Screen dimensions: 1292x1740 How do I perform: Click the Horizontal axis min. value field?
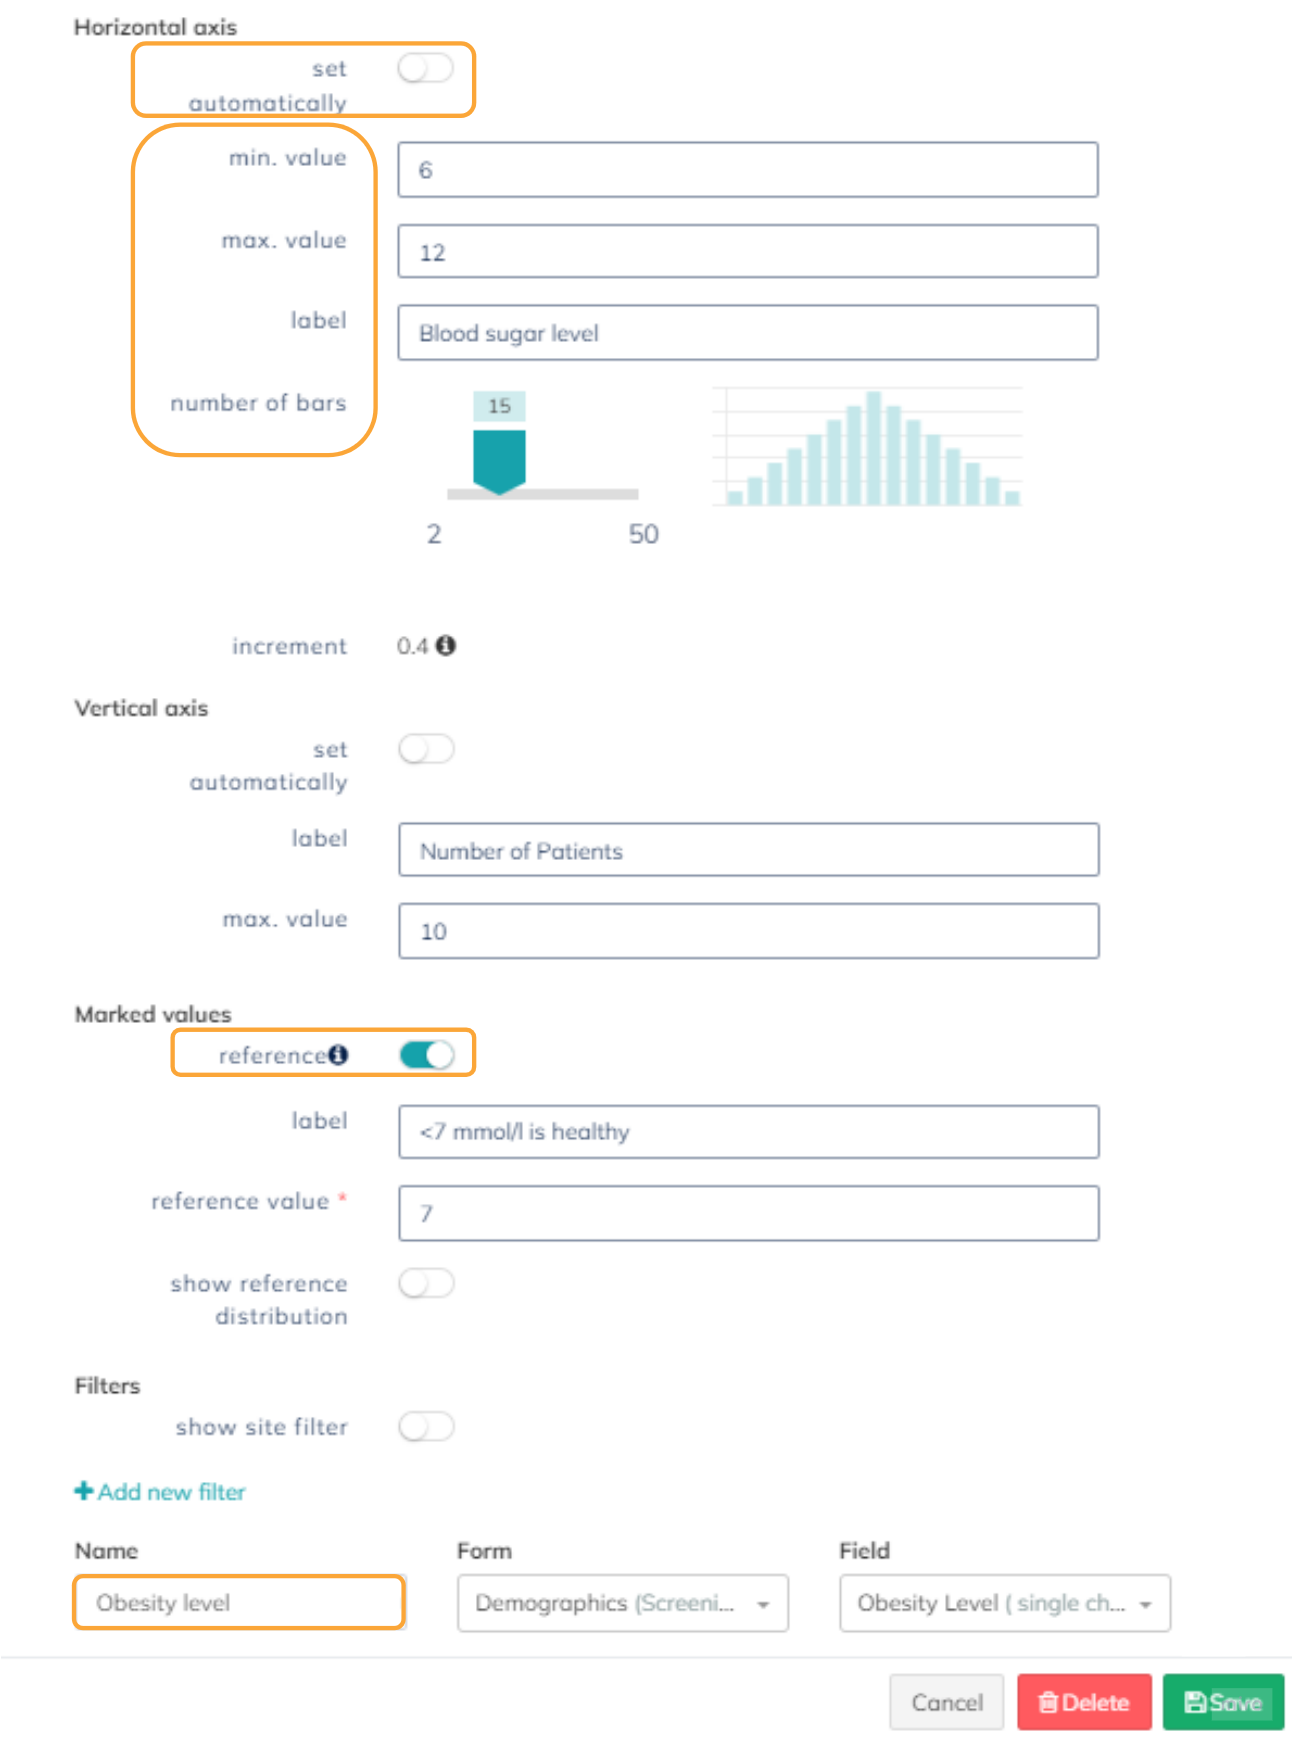747,170
